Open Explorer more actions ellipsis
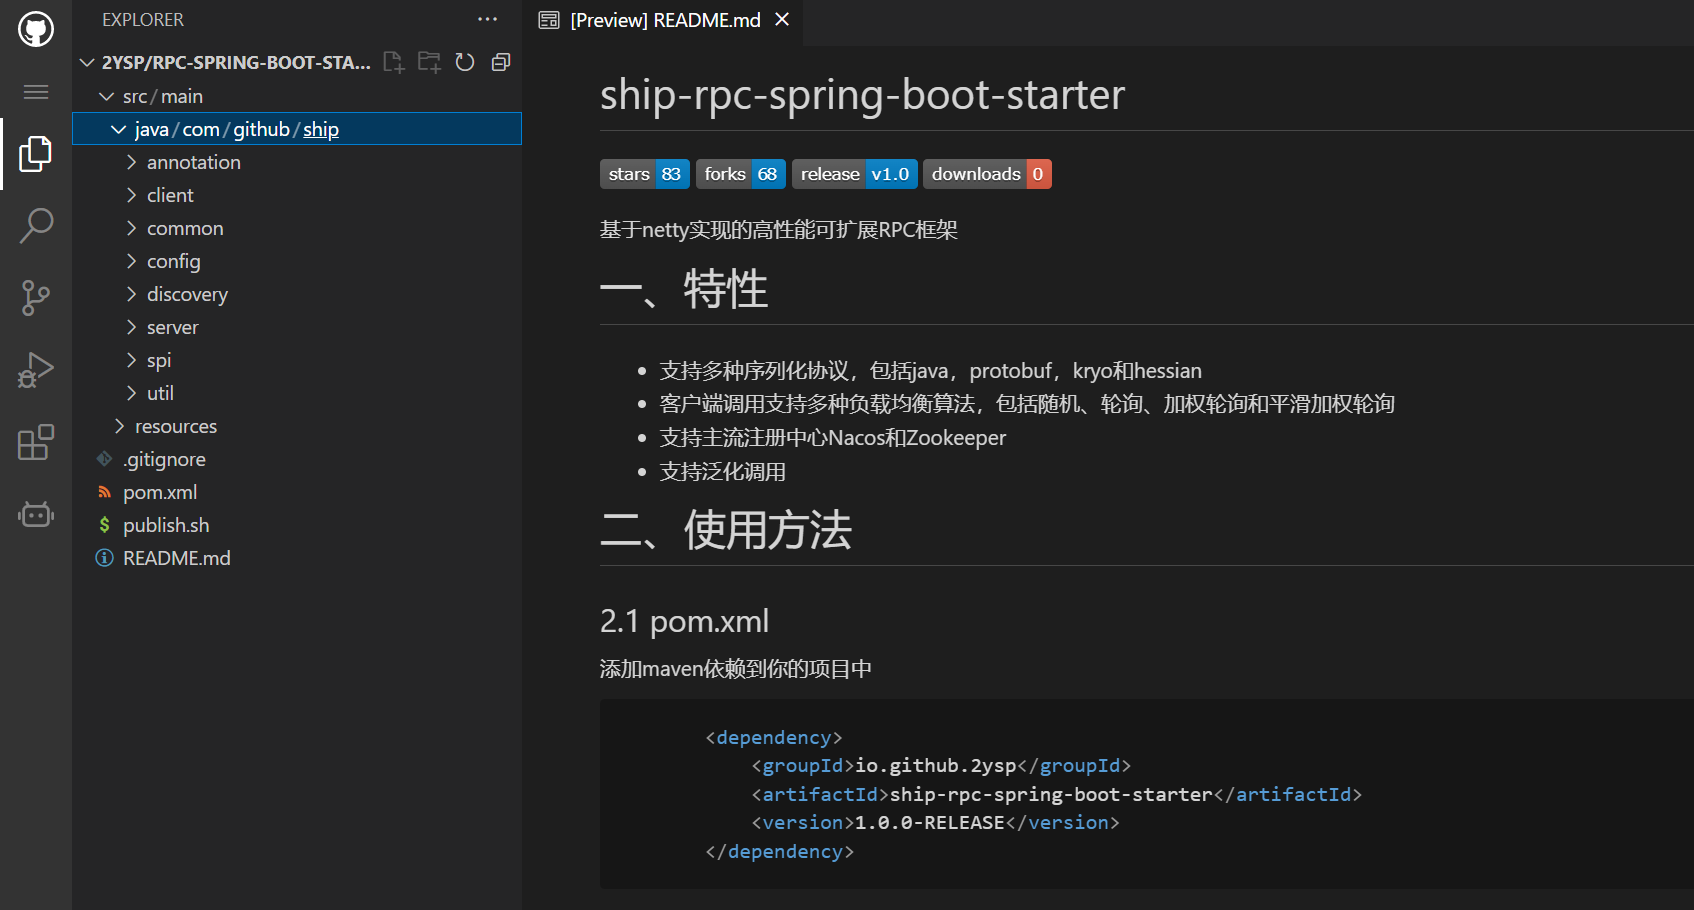The width and height of the screenshot is (1694, 910). (487, 19)
